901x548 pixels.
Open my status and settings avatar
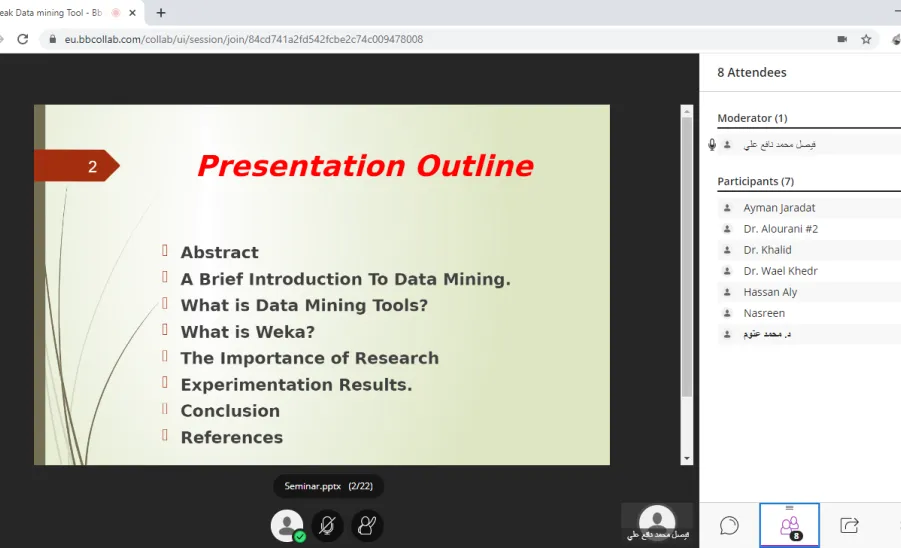287,526
